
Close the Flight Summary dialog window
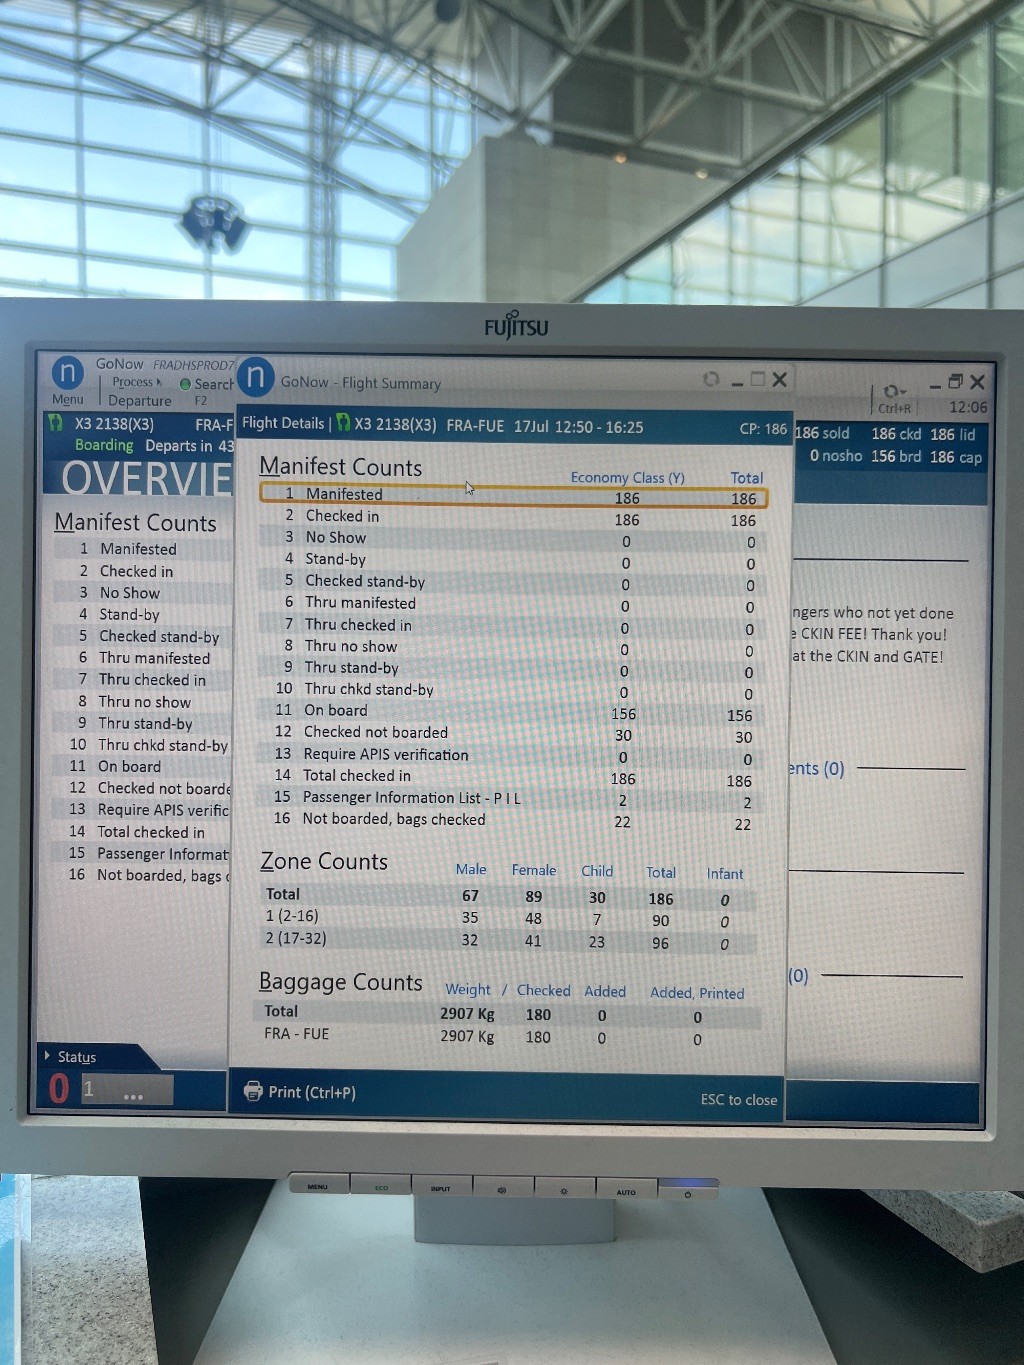coord(780,379)
